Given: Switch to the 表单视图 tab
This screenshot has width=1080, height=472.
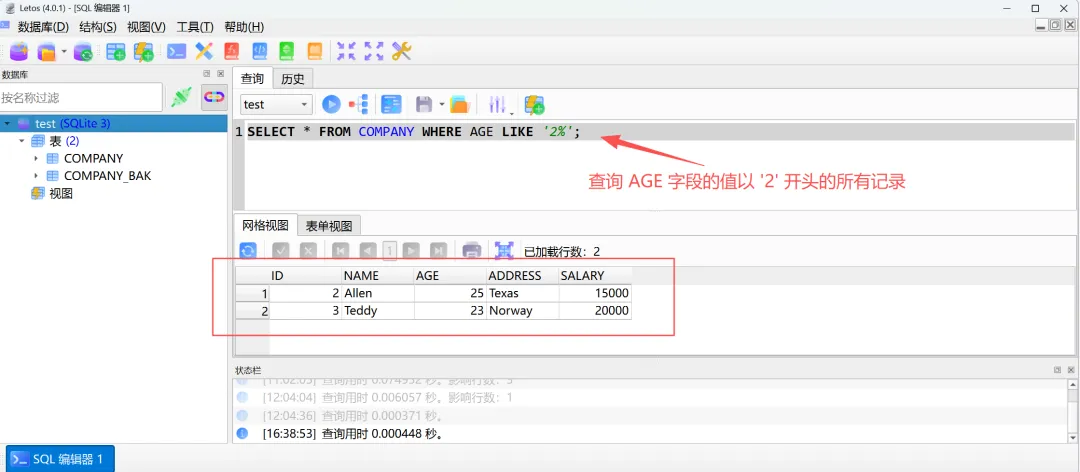Looking at the screenshot, I should coord(329,225).
